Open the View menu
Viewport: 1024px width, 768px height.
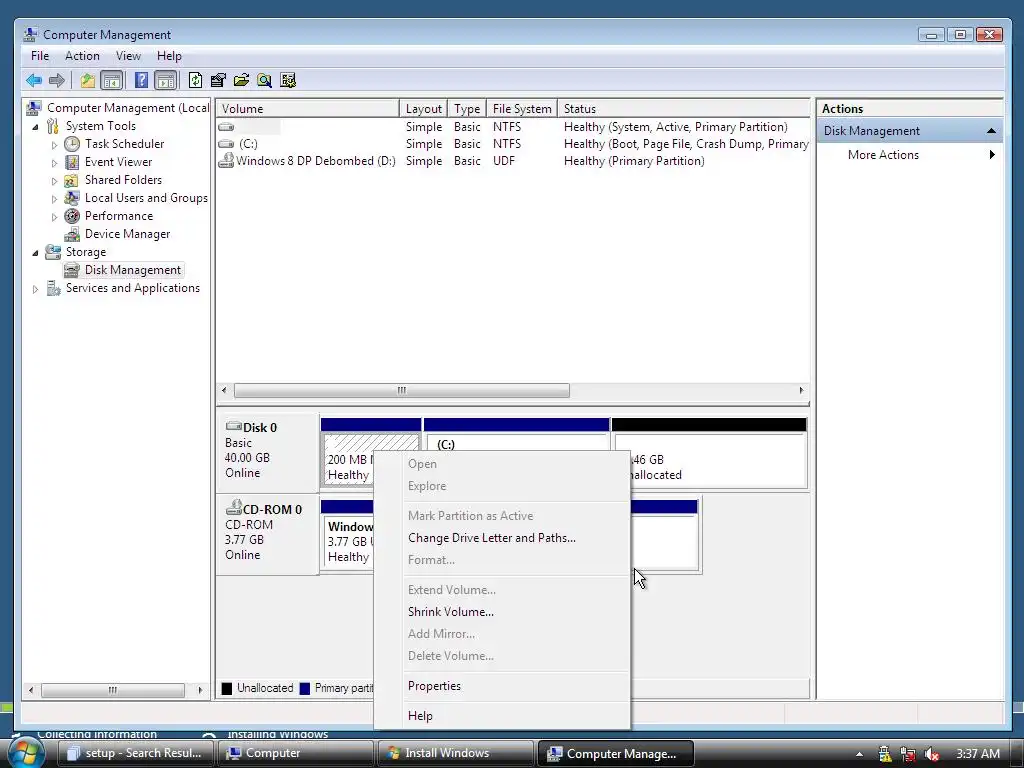pos(128,56)
